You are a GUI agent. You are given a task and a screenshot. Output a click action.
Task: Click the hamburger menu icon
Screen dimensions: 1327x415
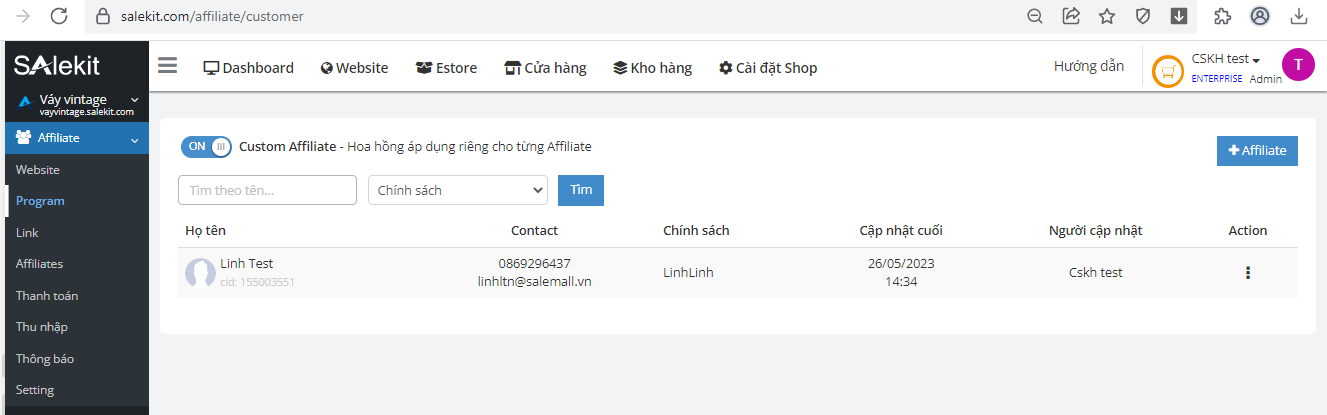pos(167,66)
